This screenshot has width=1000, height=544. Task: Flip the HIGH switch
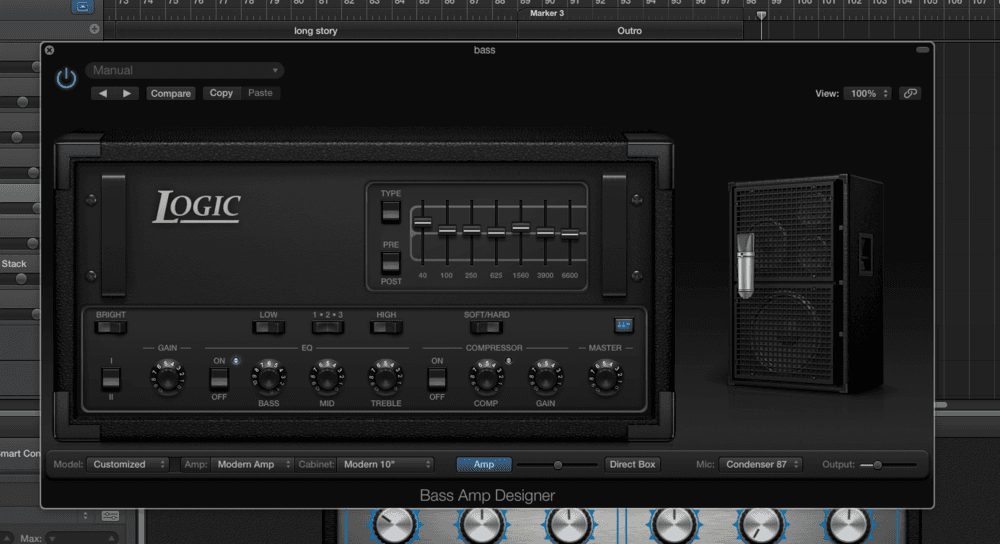[386, 328]
